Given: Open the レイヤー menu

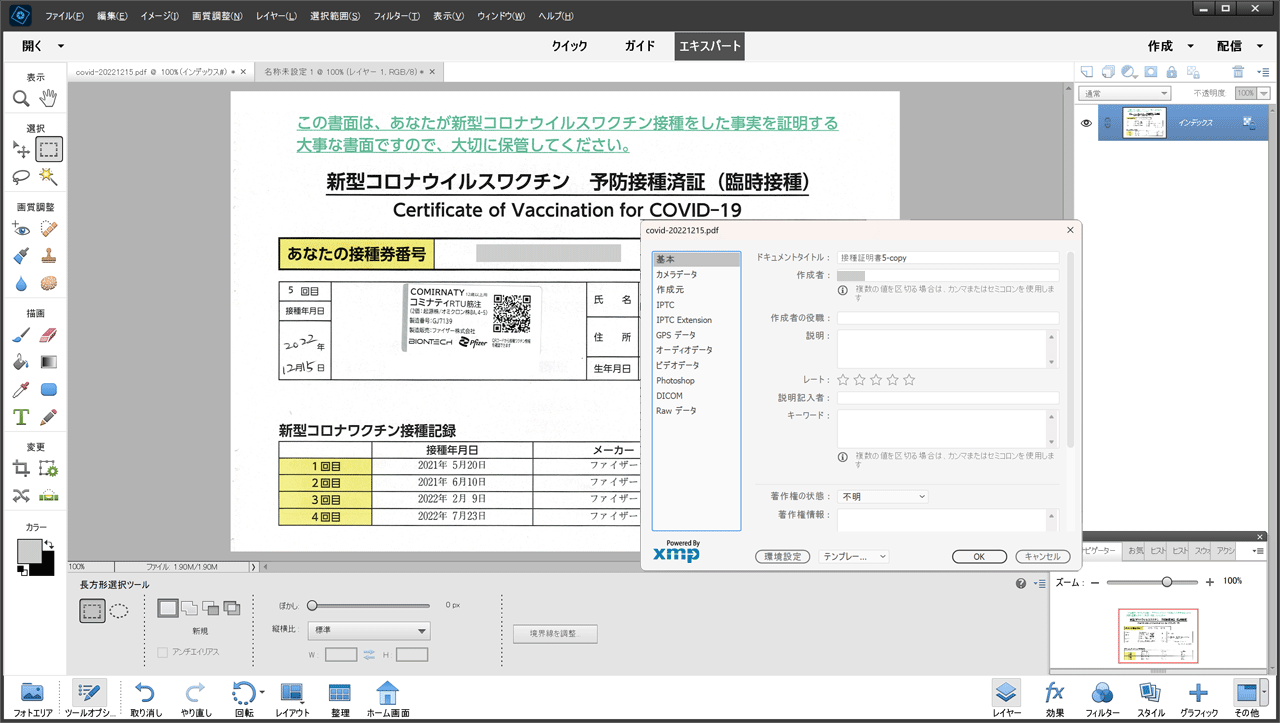Looking at the screenshot, I should [x=276, y=17].
